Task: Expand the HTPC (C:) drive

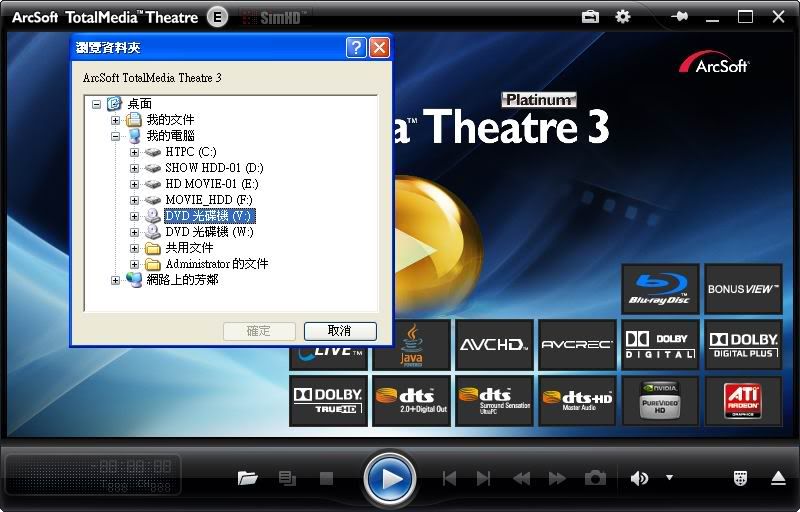Action: coord(134,152)
